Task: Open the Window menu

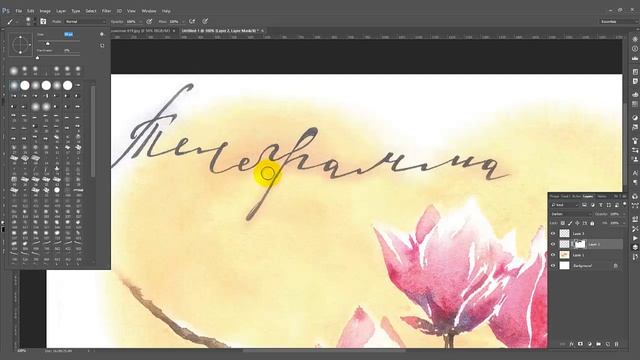Action: (149, 11)
